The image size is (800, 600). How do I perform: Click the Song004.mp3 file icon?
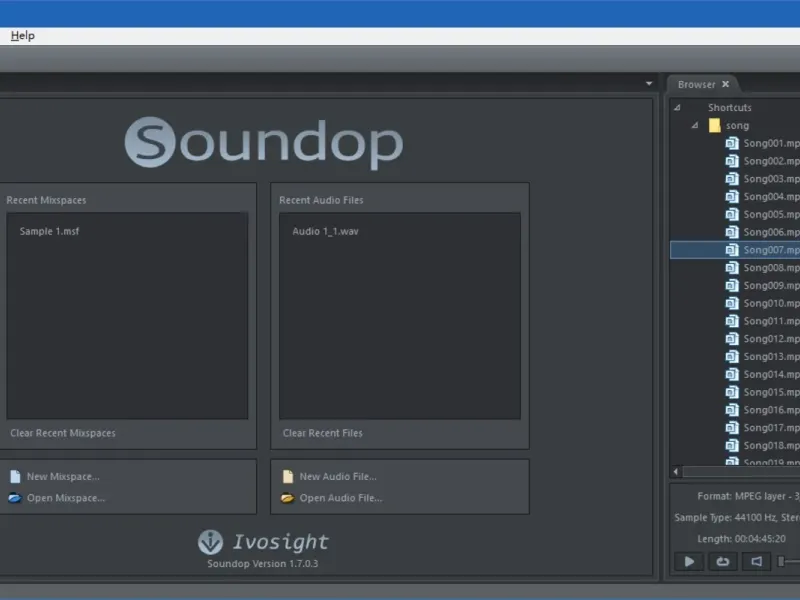pyautogui.click(x=732, y=196)
